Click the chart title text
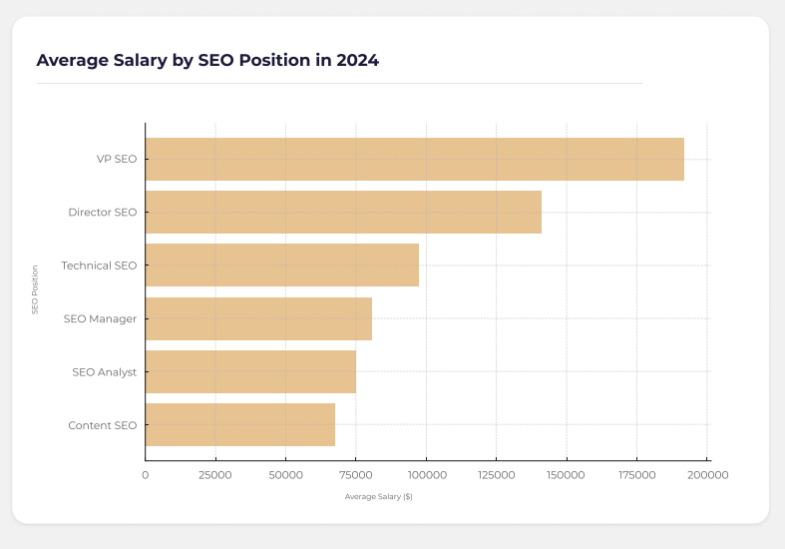This screenshot has width=785, height=549. tap(207, 60)
